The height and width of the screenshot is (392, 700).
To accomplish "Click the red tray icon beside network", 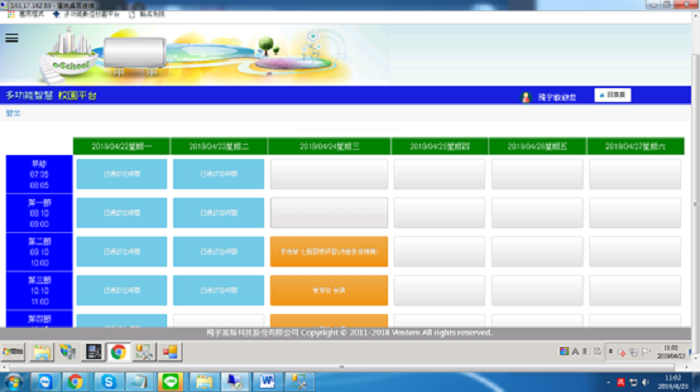I will click(621, 383).
